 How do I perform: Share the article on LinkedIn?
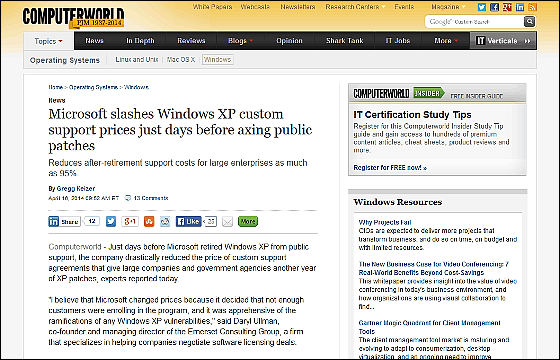[x=64, y=221]
